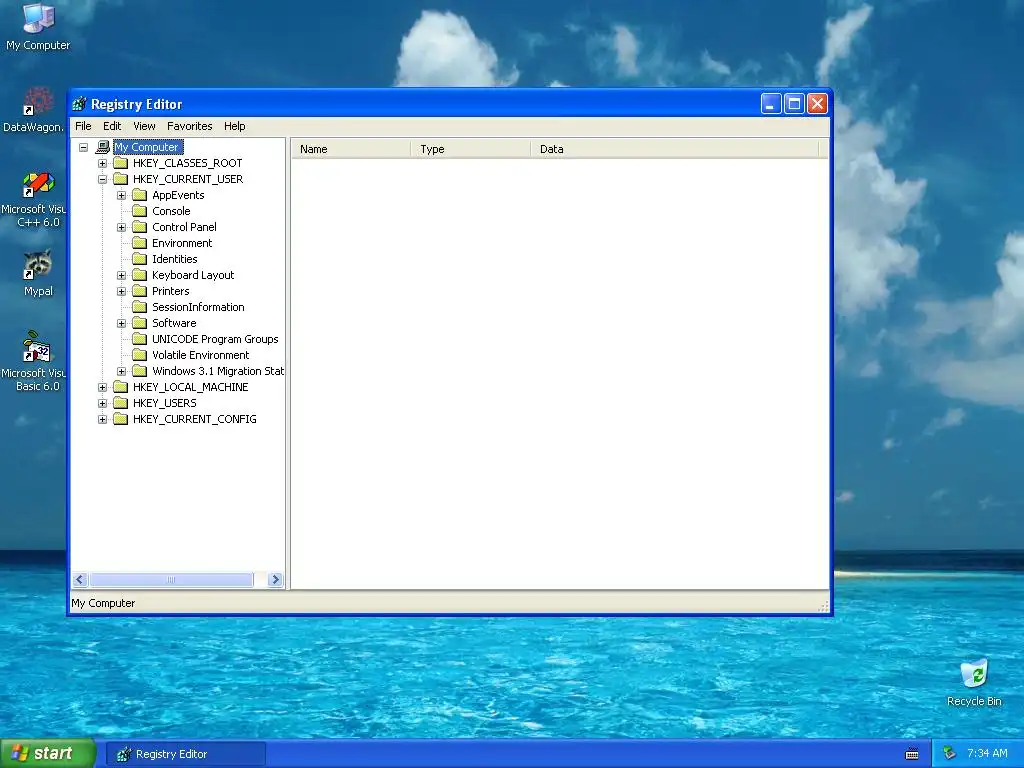The width and height of the screenshot is (1024, 768).
Task: Open the Help menu
Action: coord(234,126)
